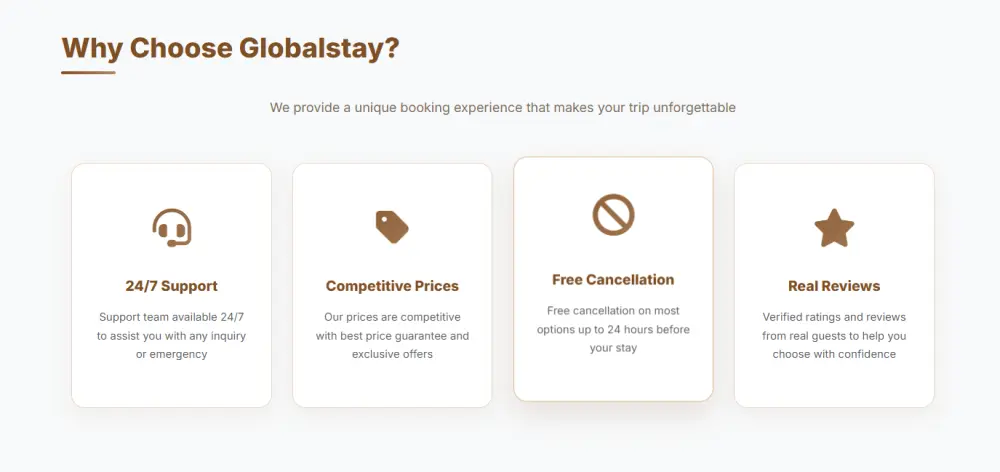Click the unique booking experience subtitle
Viewport: 1000px width, 472px height.
click(503, 107)
